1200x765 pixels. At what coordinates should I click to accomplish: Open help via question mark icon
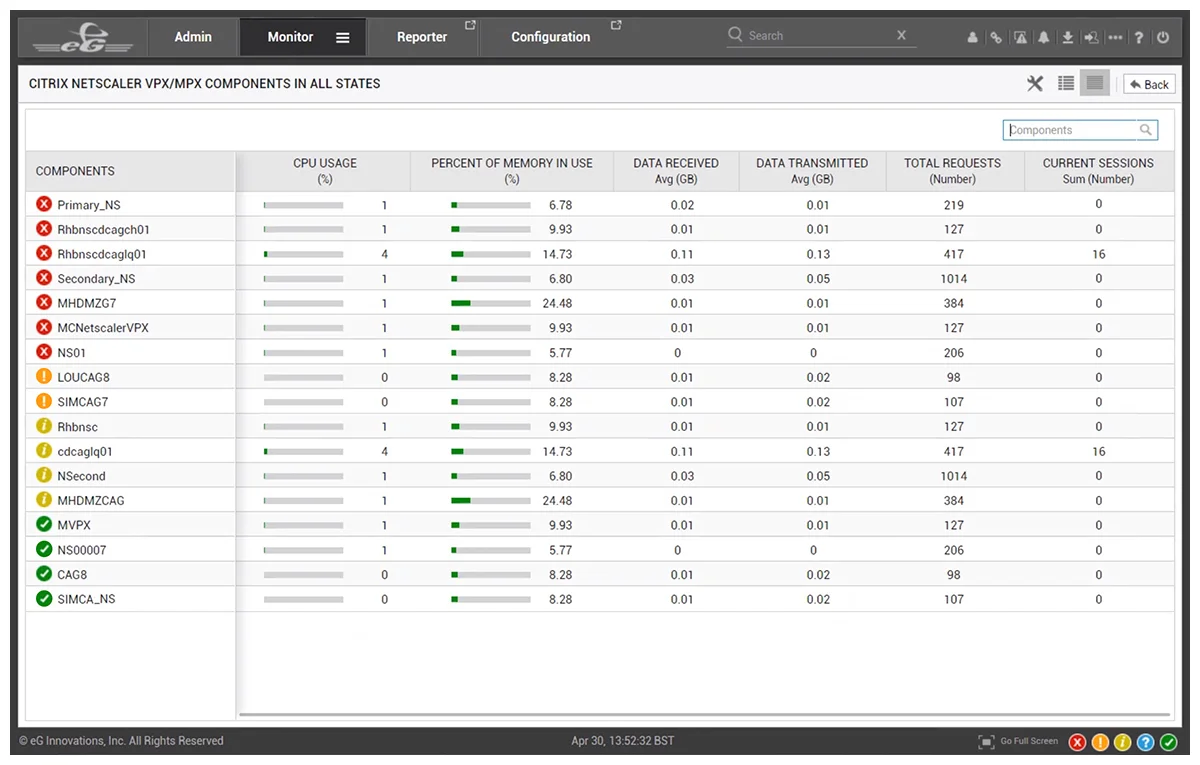point(1139,38)
